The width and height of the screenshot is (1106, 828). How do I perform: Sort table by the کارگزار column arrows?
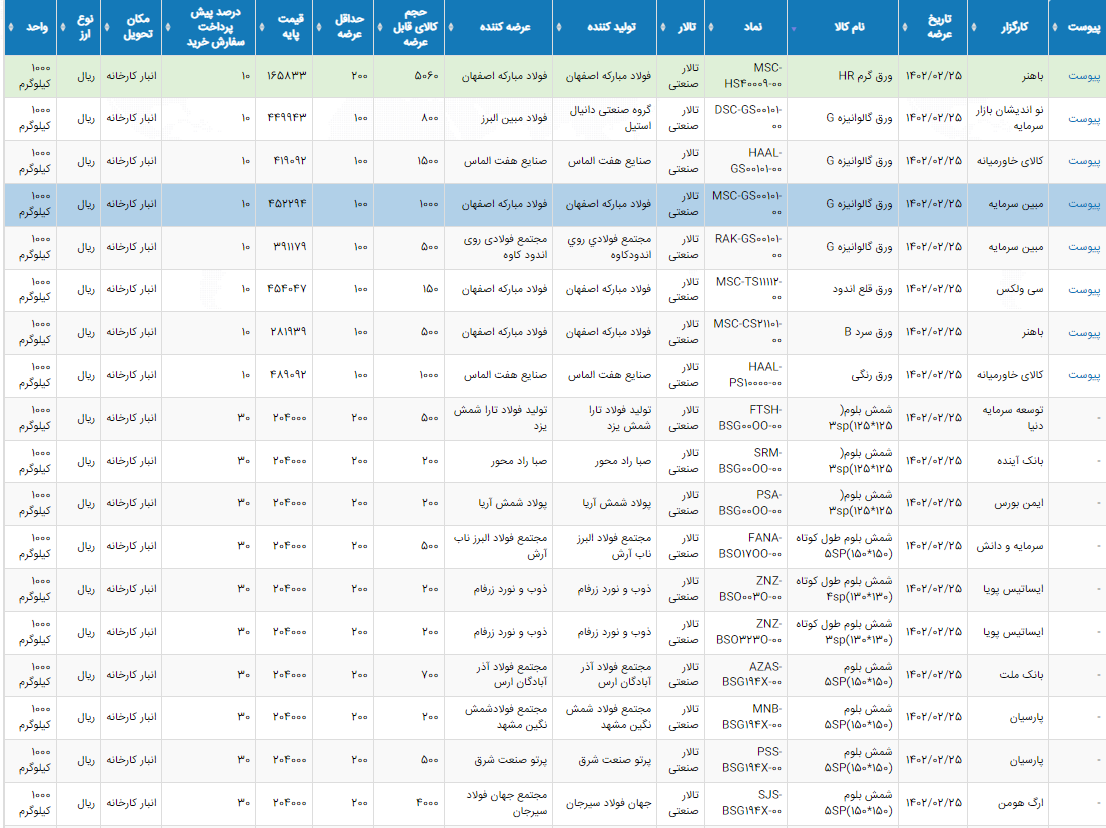tap(974, 28)
